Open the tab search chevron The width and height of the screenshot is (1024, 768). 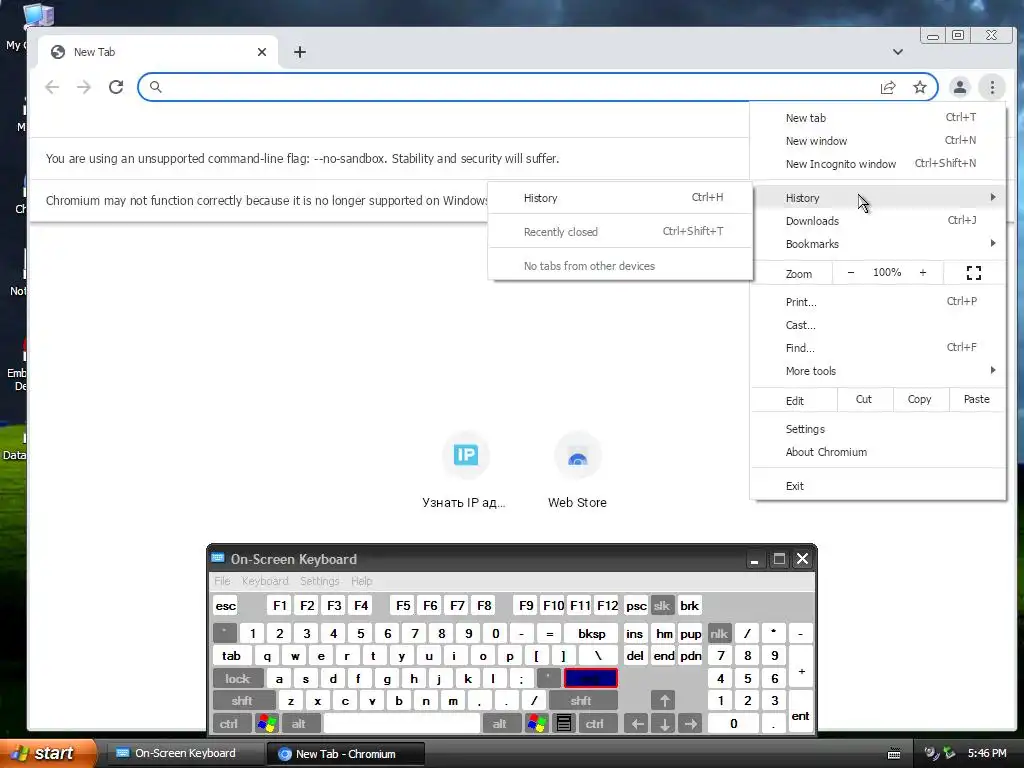coord(898,52)
